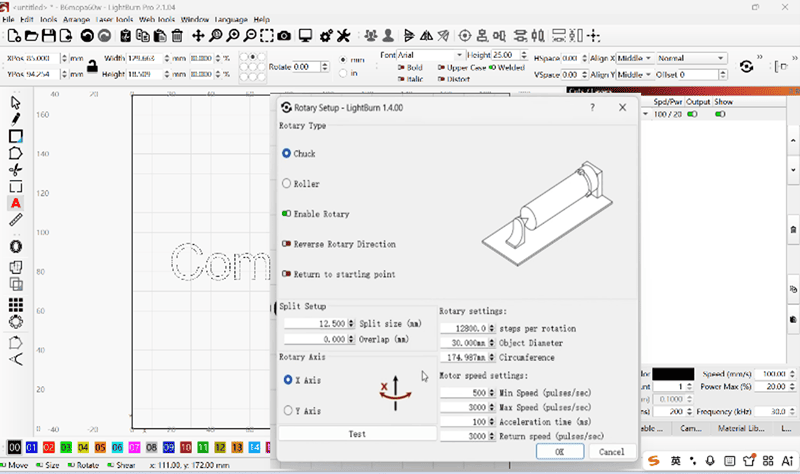Open the File menu
The image size is (800, 474).
pyautogui.click(x=8, y=19)
